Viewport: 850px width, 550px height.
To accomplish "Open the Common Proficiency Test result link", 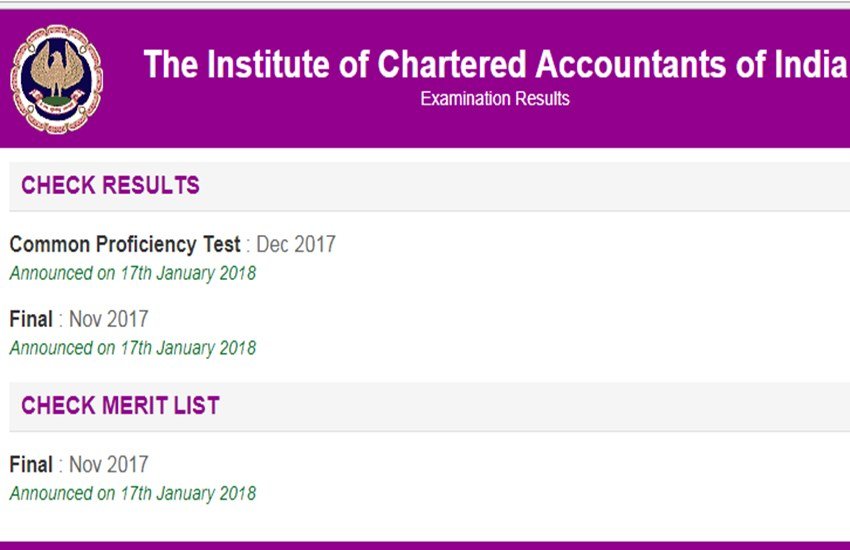I will click(125, 244).
